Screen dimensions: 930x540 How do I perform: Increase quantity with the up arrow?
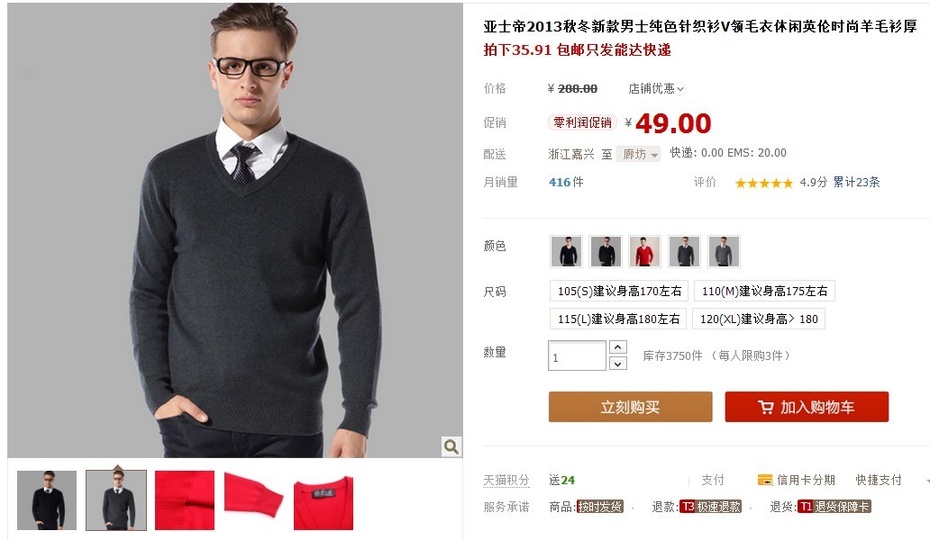click(x=617, y=347)
